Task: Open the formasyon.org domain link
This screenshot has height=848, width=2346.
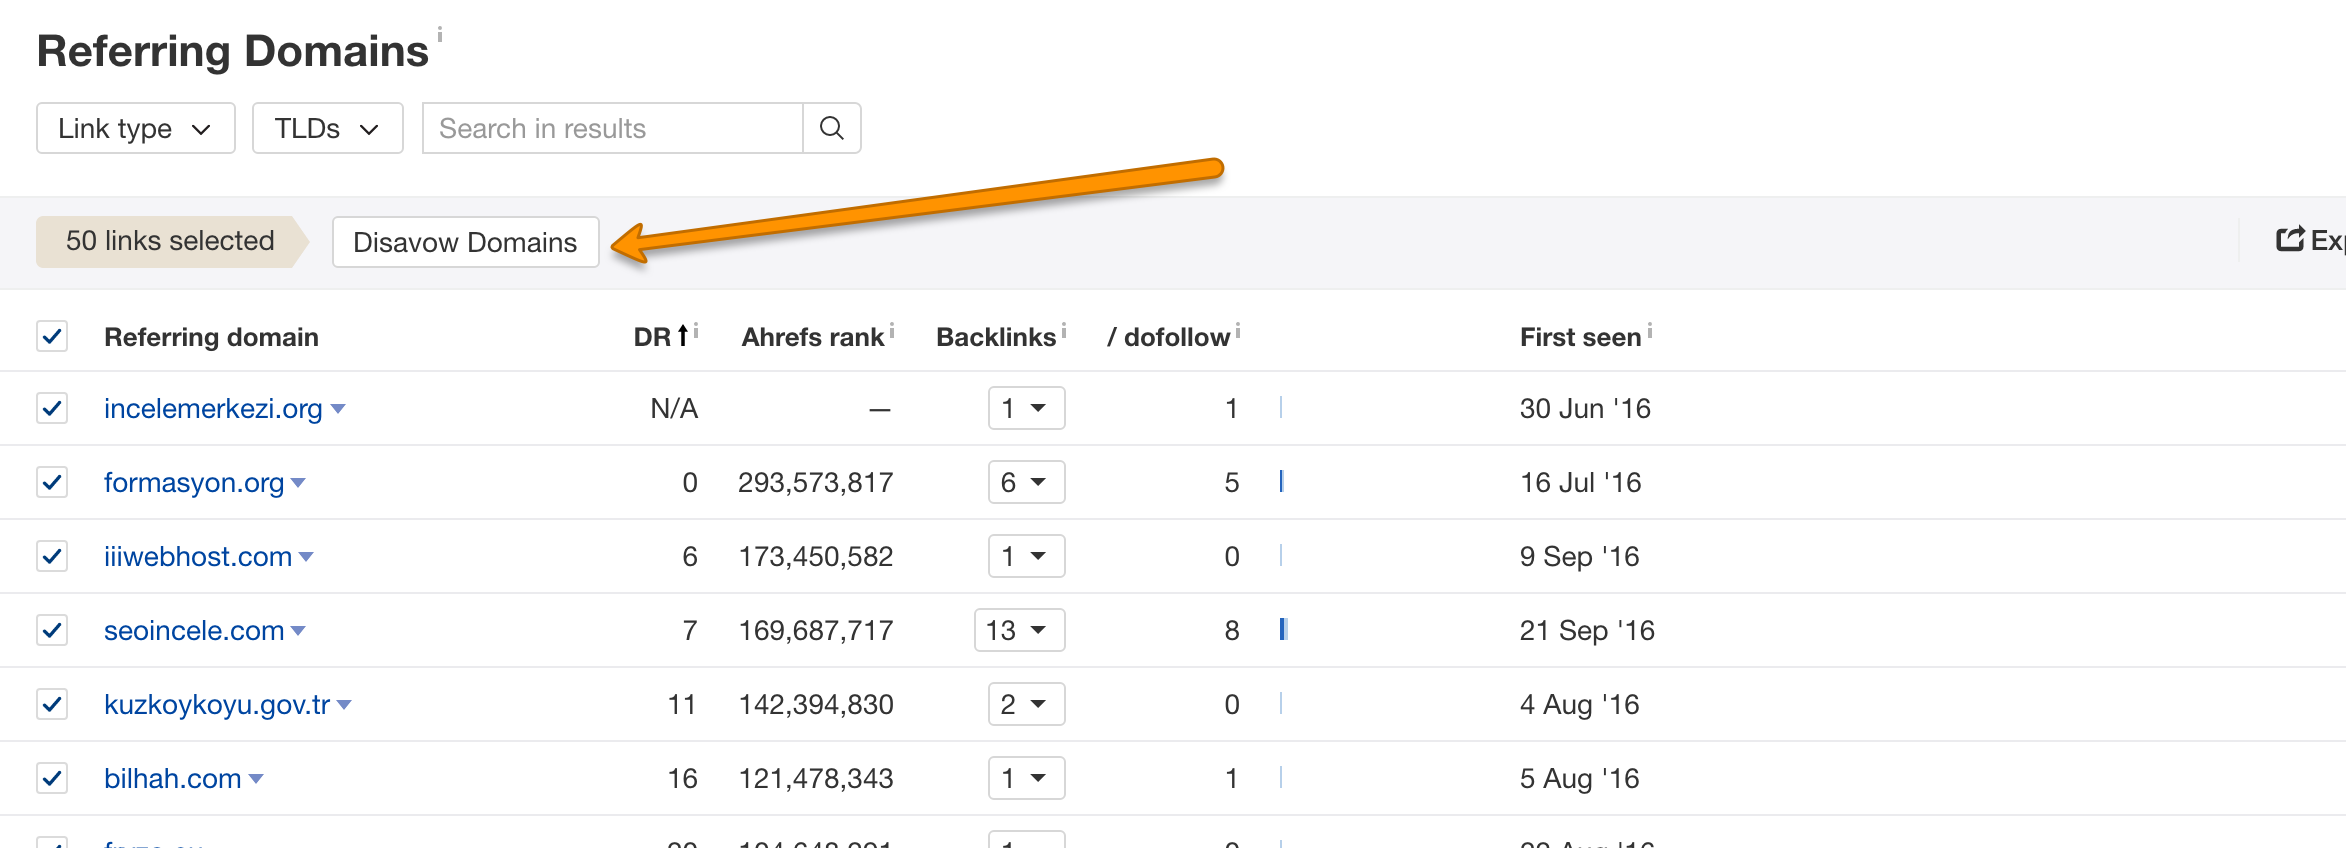Action: pyautogui.click(x=194, y=482)
